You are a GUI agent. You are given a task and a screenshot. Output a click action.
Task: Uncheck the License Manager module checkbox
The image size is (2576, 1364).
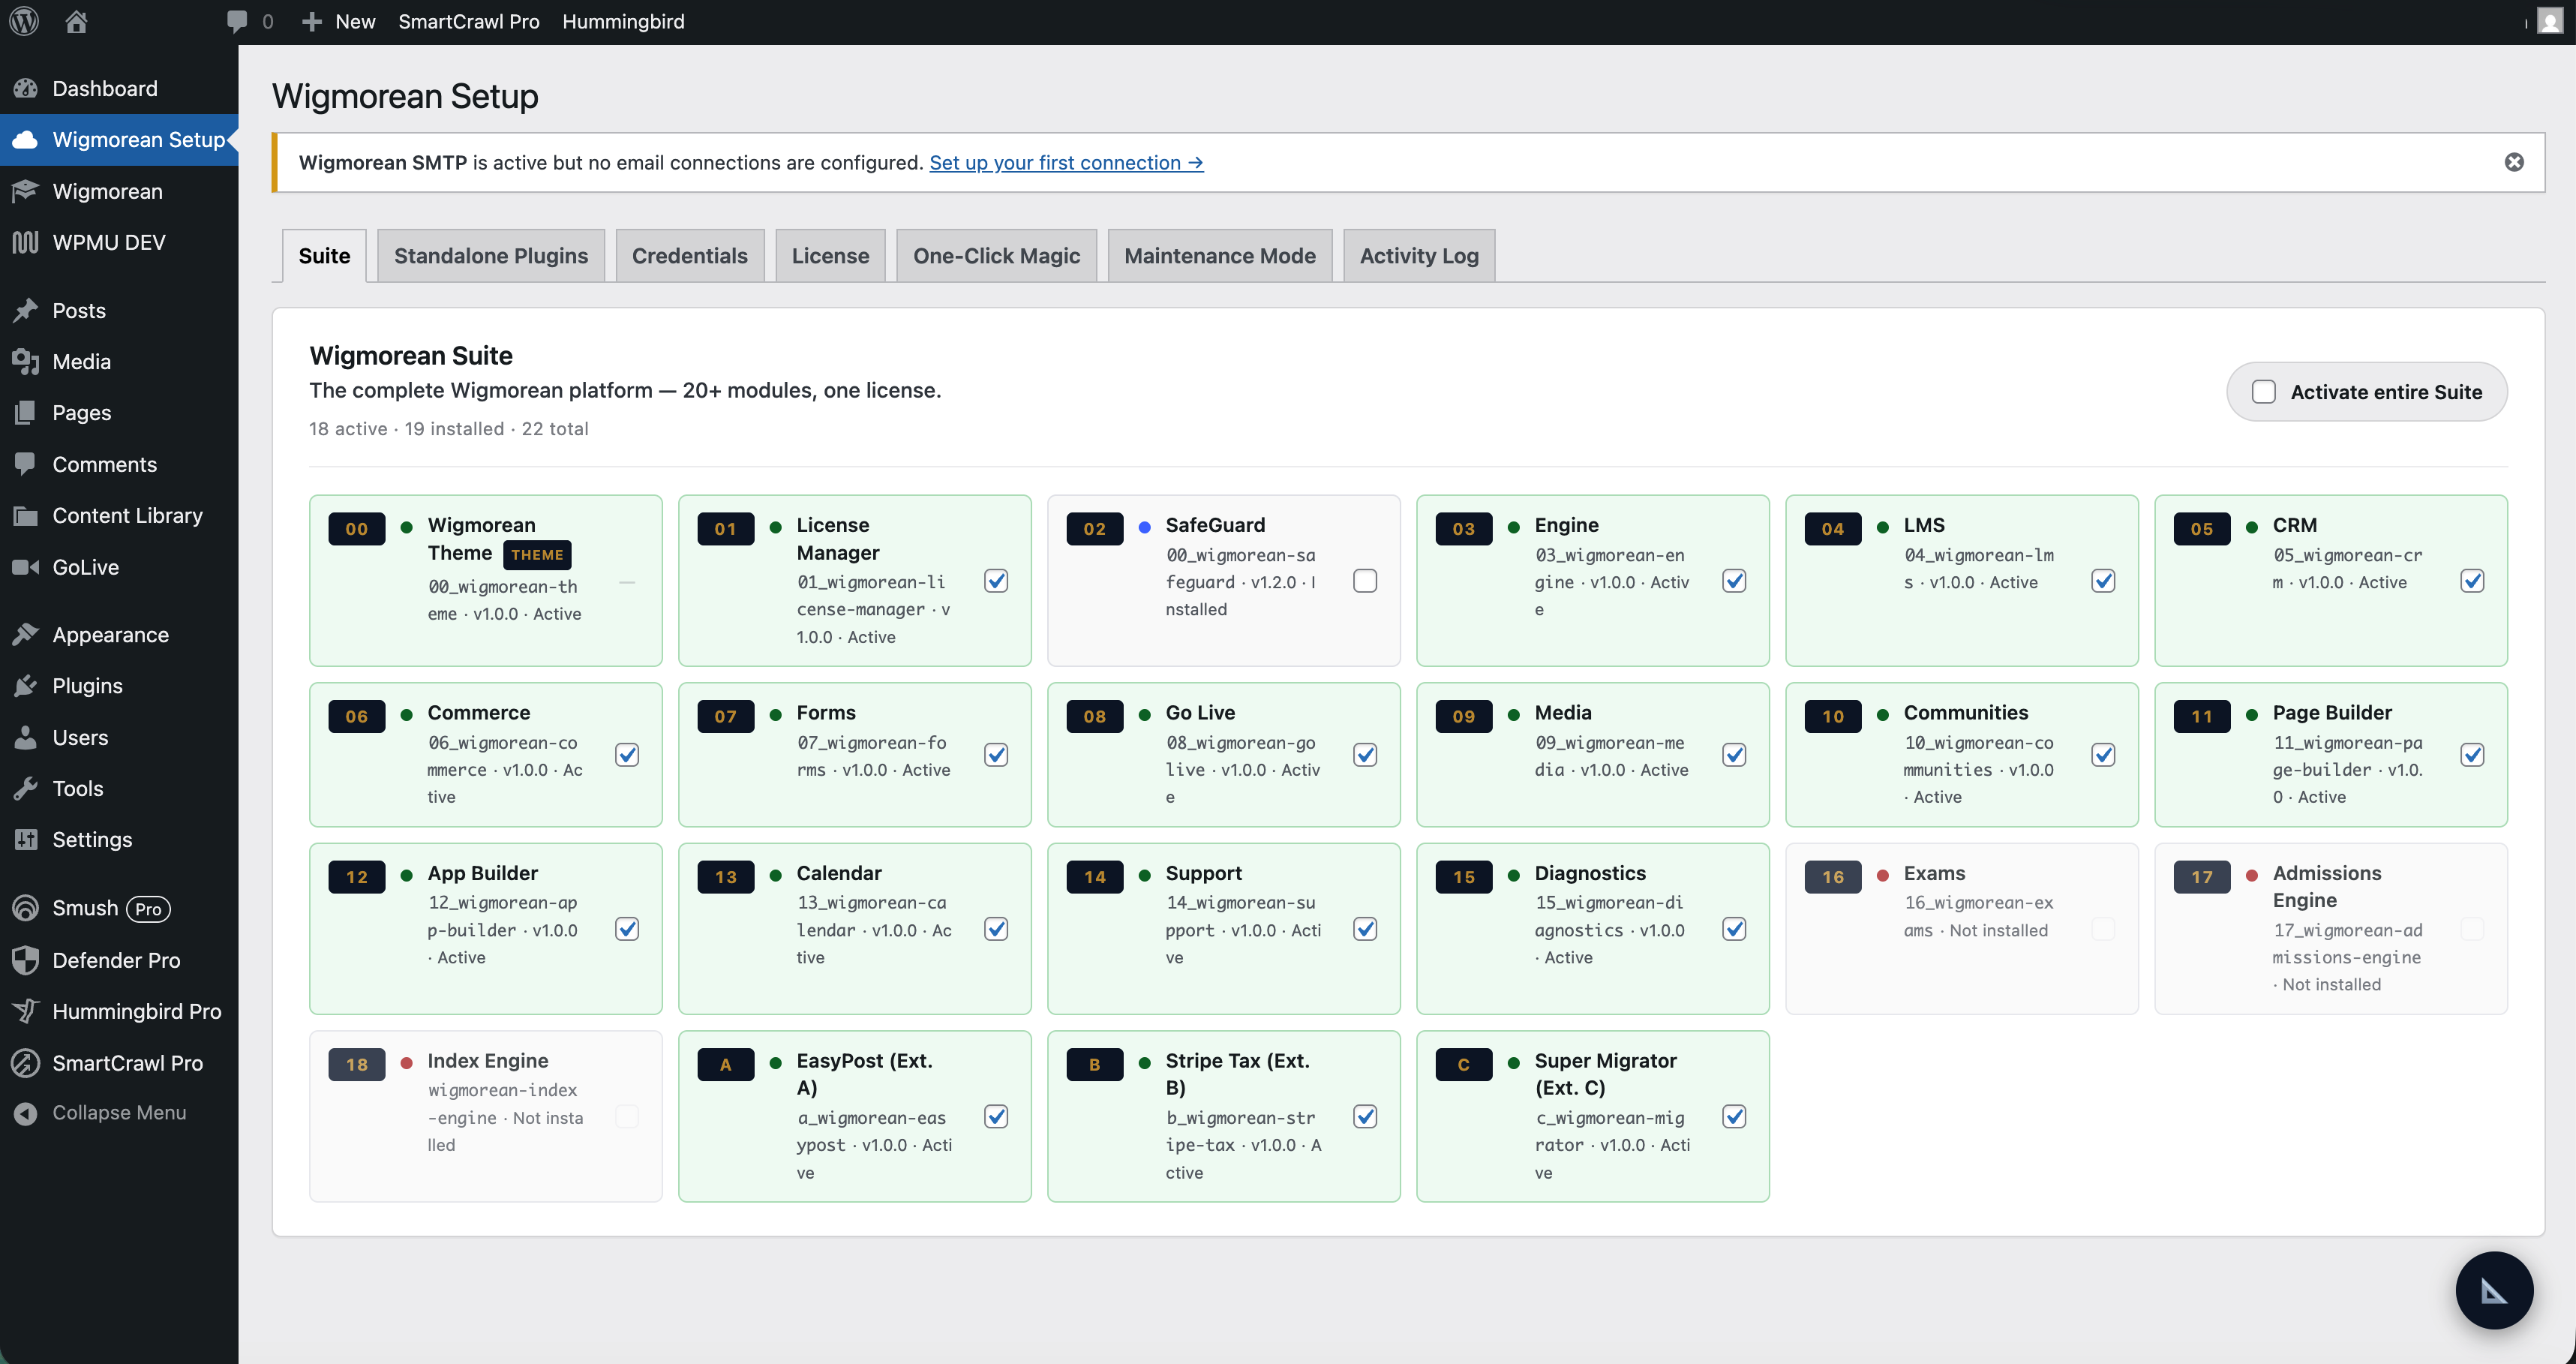[x=996, y=581]
